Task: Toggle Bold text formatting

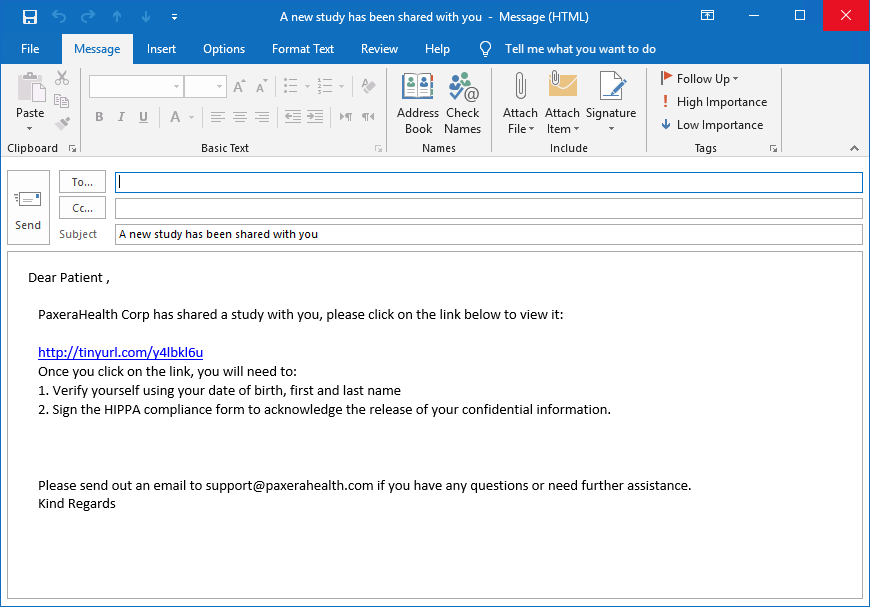Action: 99,117
